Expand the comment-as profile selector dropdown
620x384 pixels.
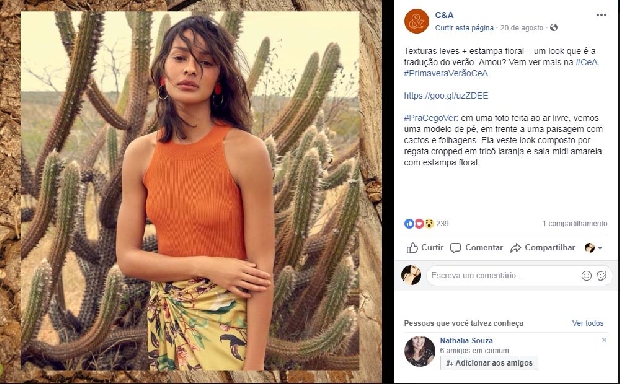click(x=593, y=248)
